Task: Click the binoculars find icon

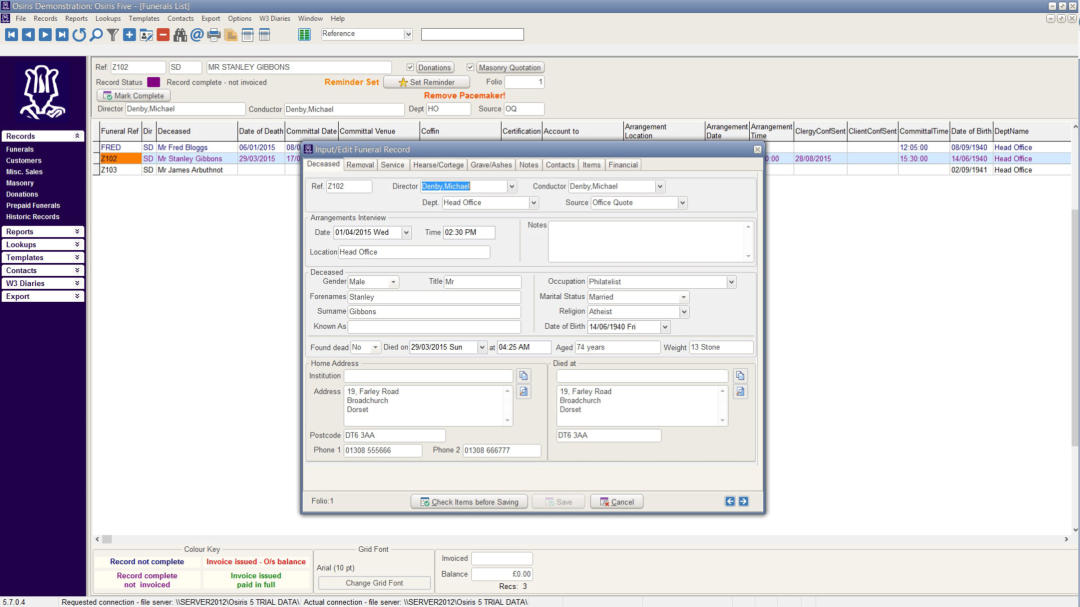Action: coord(180,35)
